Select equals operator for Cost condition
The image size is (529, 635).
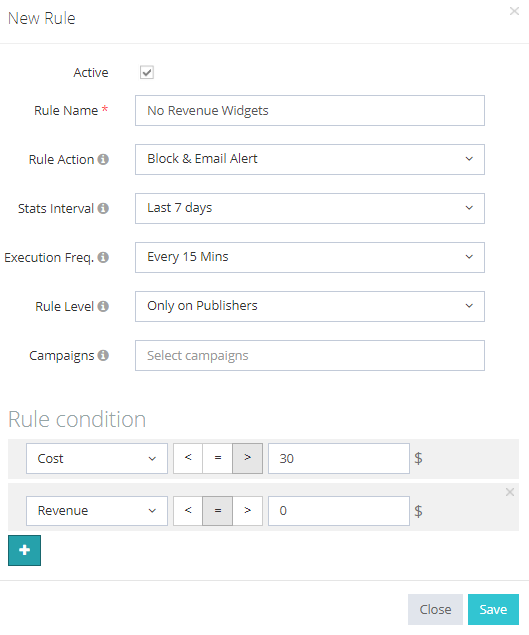point(218,458)
